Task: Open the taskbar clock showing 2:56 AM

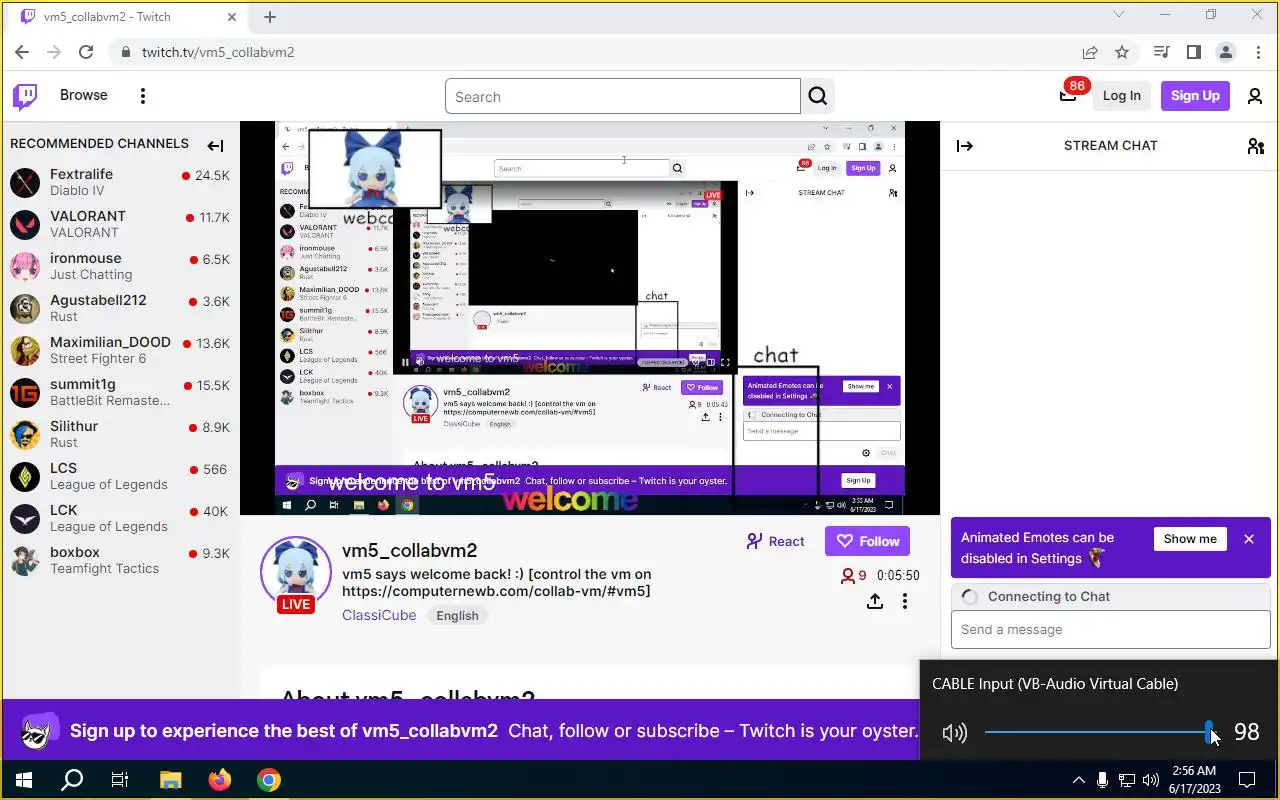Action: pyautogui.click(x=1193, y=779)
